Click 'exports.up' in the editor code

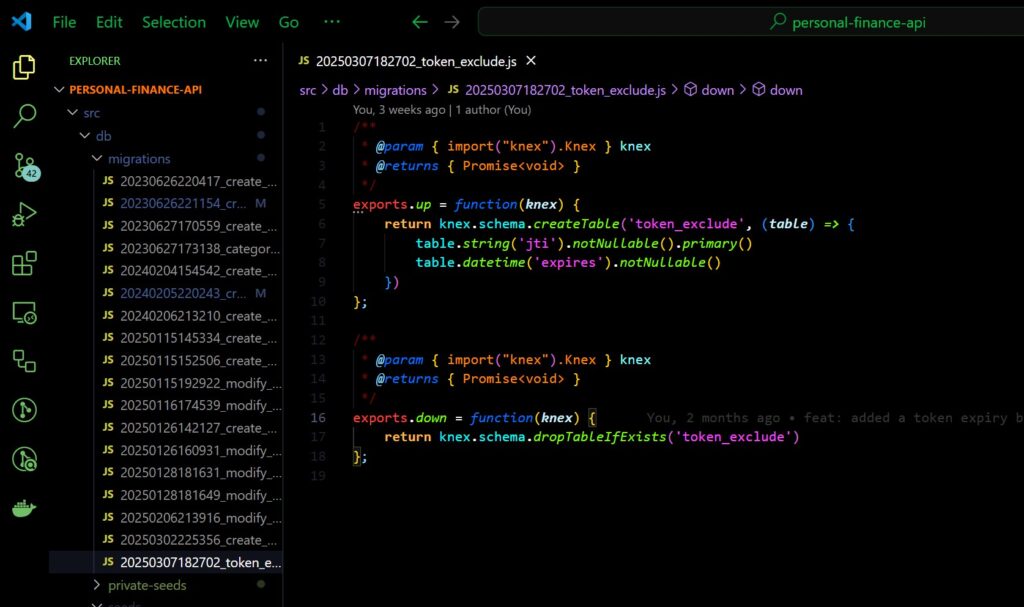(392, 205)
